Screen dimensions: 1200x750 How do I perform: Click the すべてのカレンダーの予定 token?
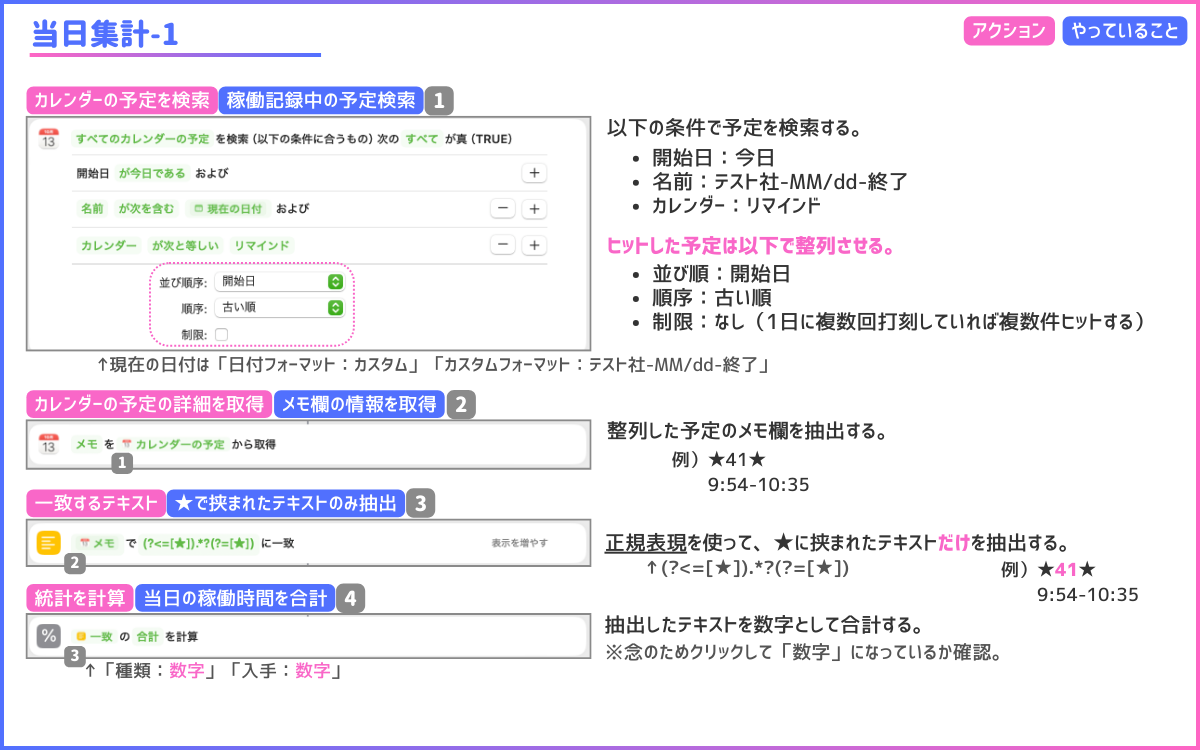click(x=142, y=138)
